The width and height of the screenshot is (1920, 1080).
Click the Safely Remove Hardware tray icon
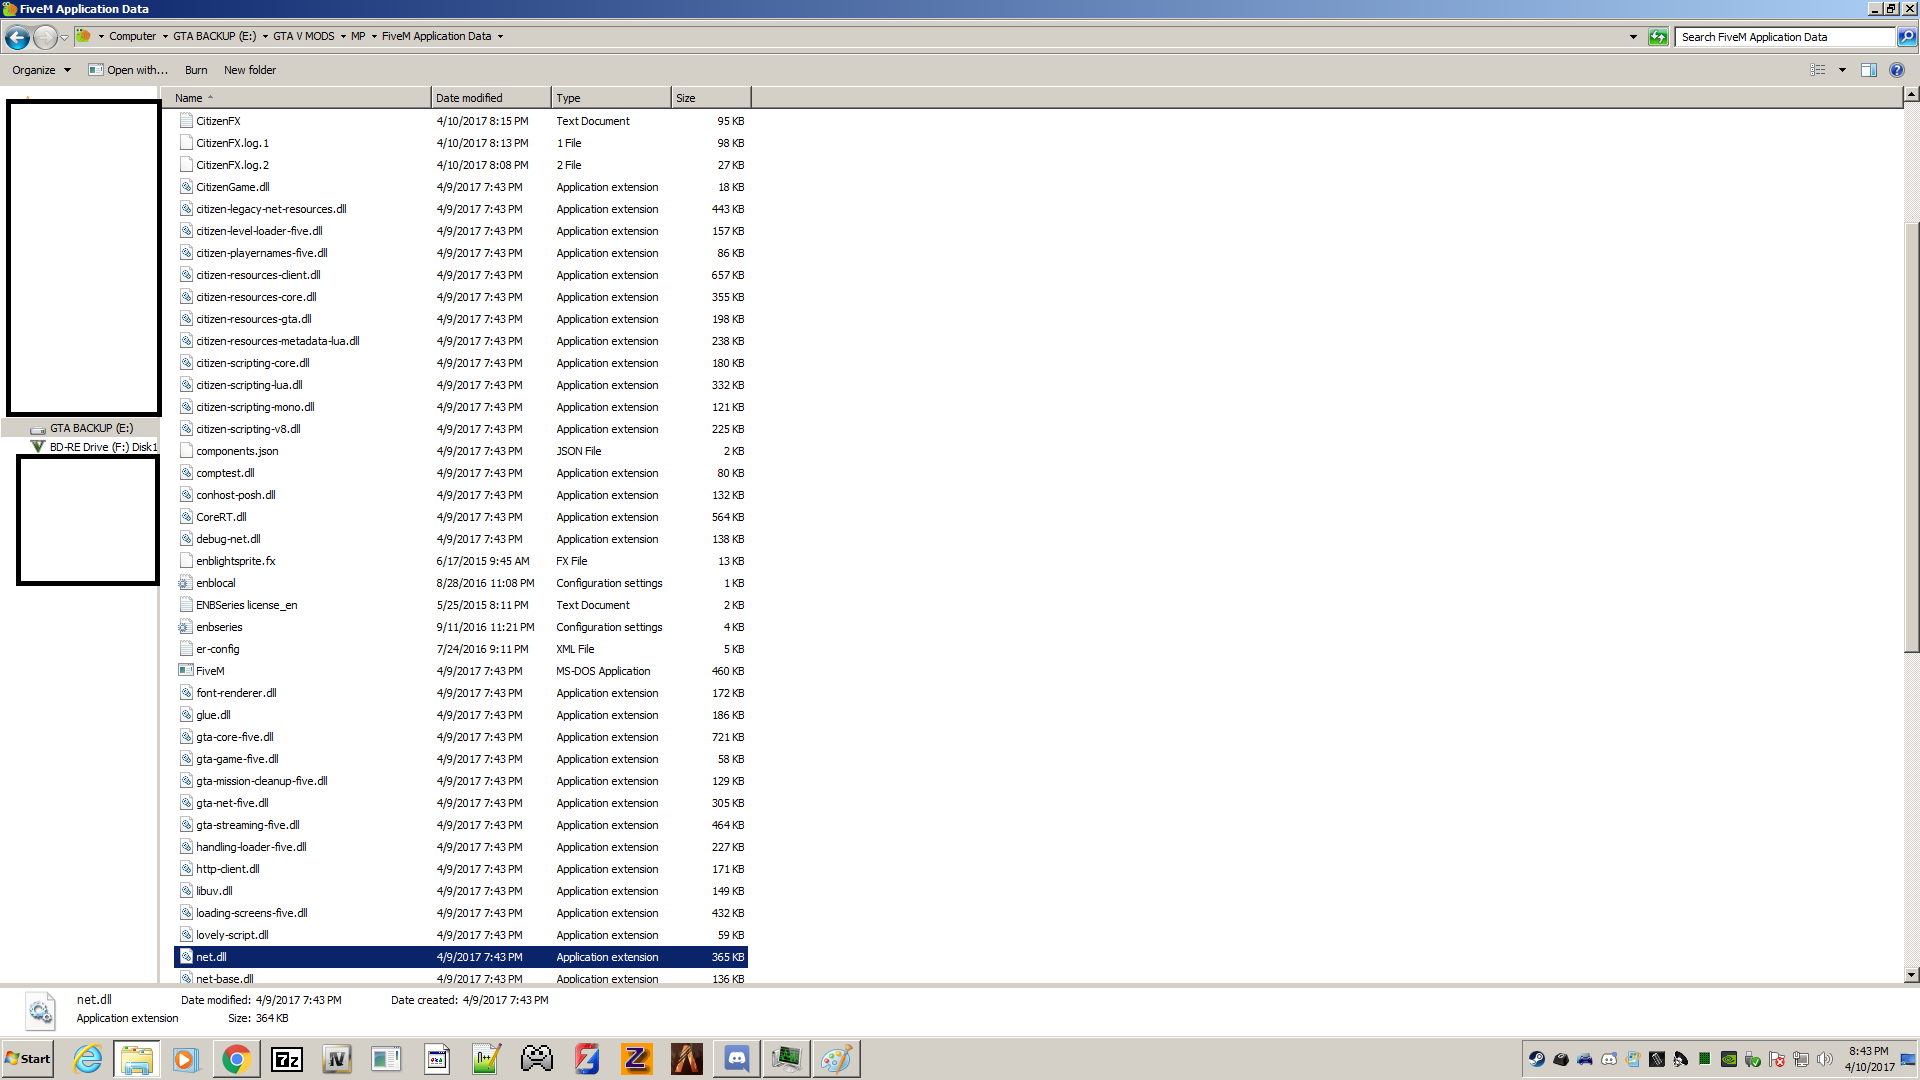[1753, 1059]
